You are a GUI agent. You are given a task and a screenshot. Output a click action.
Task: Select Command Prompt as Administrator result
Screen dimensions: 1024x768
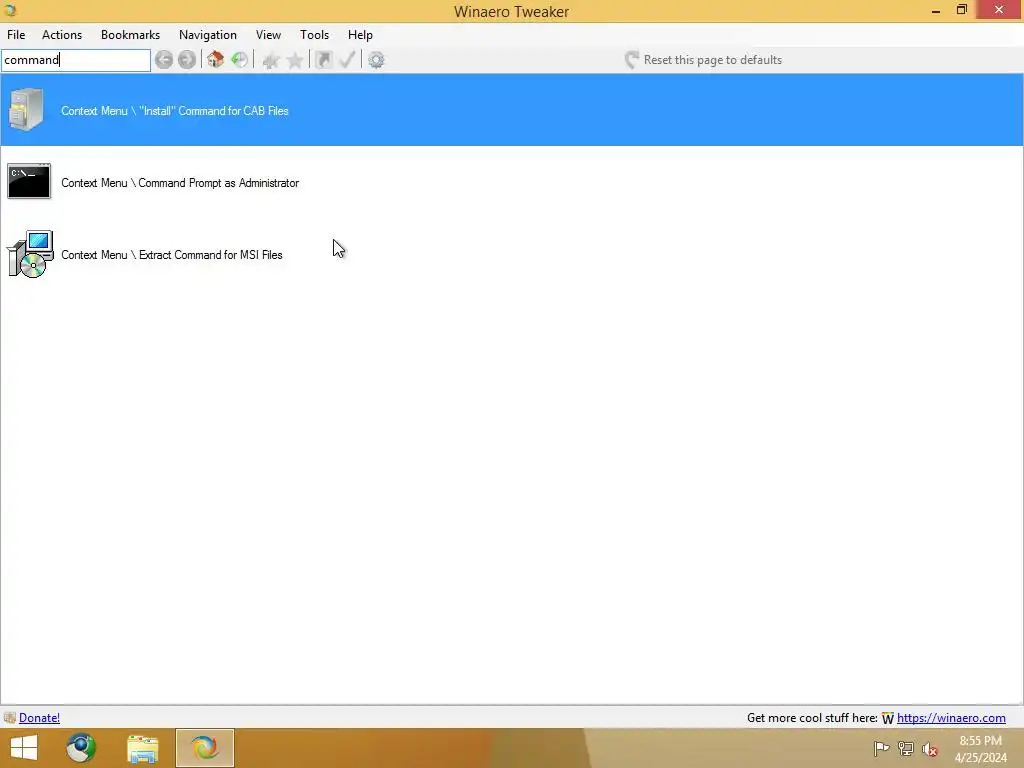click(x=512, y=182)
